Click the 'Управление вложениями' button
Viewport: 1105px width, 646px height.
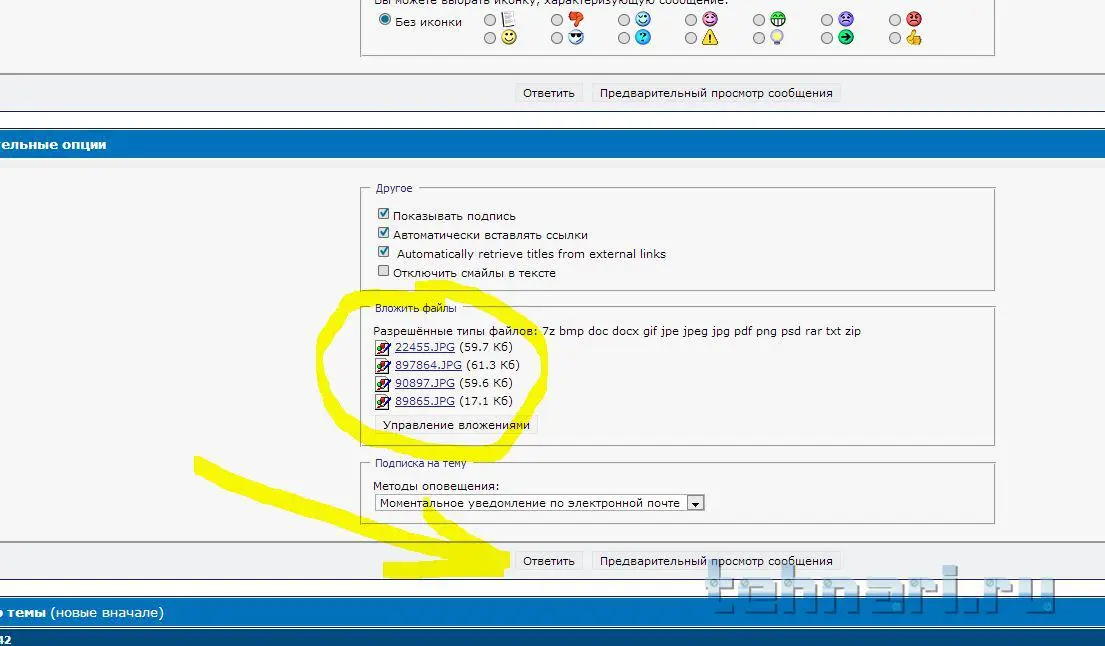(456, 425)
